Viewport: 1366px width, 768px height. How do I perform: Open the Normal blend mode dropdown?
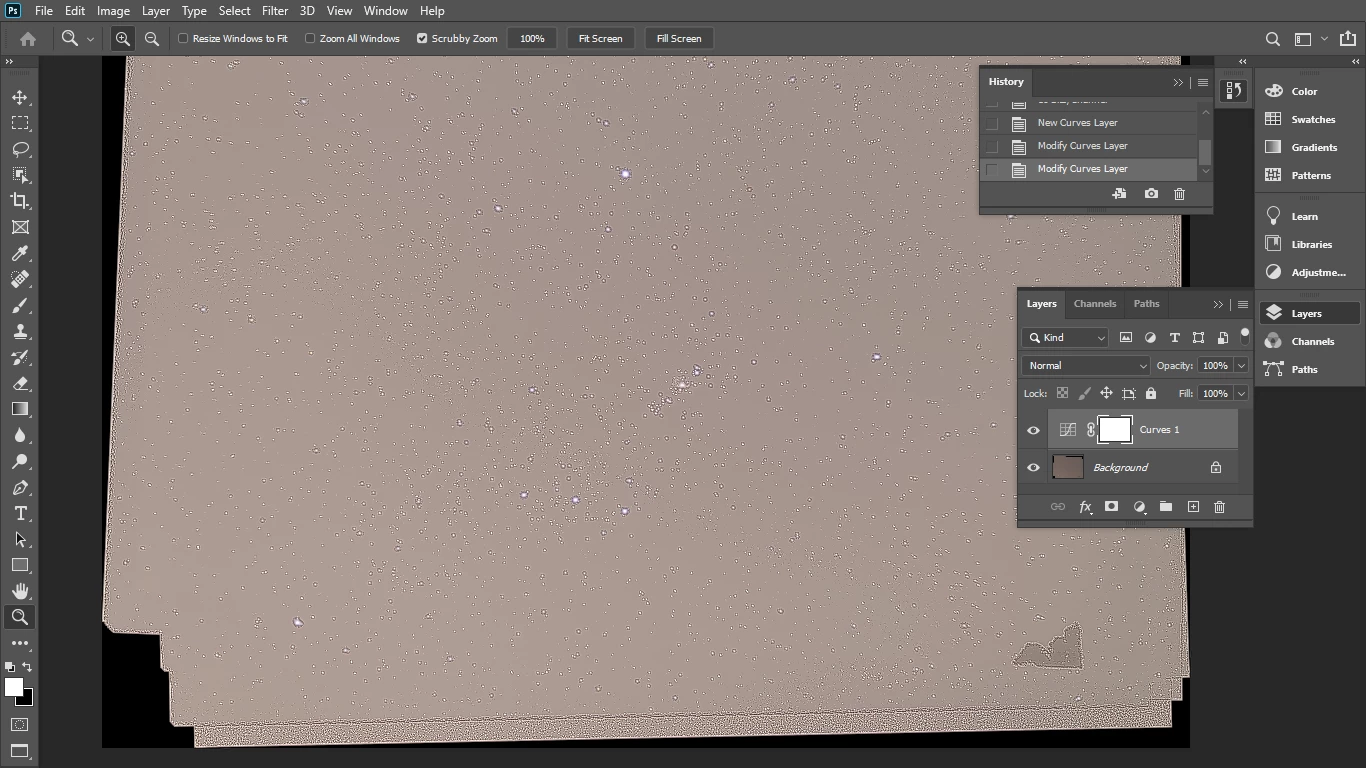(1086, 366)
